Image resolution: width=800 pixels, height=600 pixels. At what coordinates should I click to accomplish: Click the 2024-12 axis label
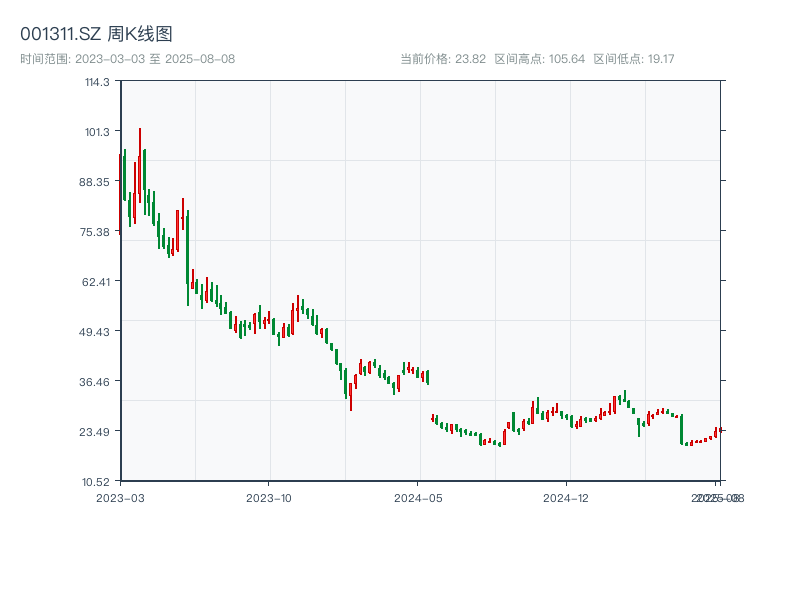(565, 496)
